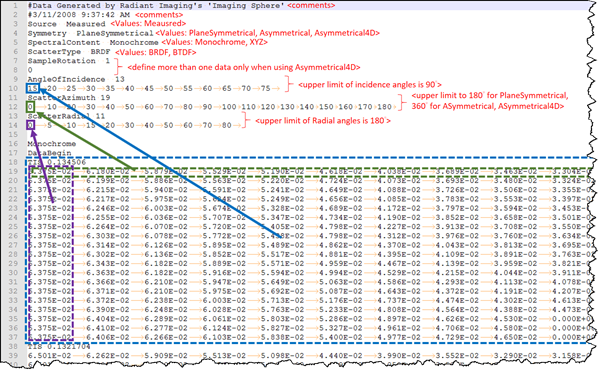Click data value 5.940E-02 on line 21
This screenshot has width=600, height=371.
point(166,190)
